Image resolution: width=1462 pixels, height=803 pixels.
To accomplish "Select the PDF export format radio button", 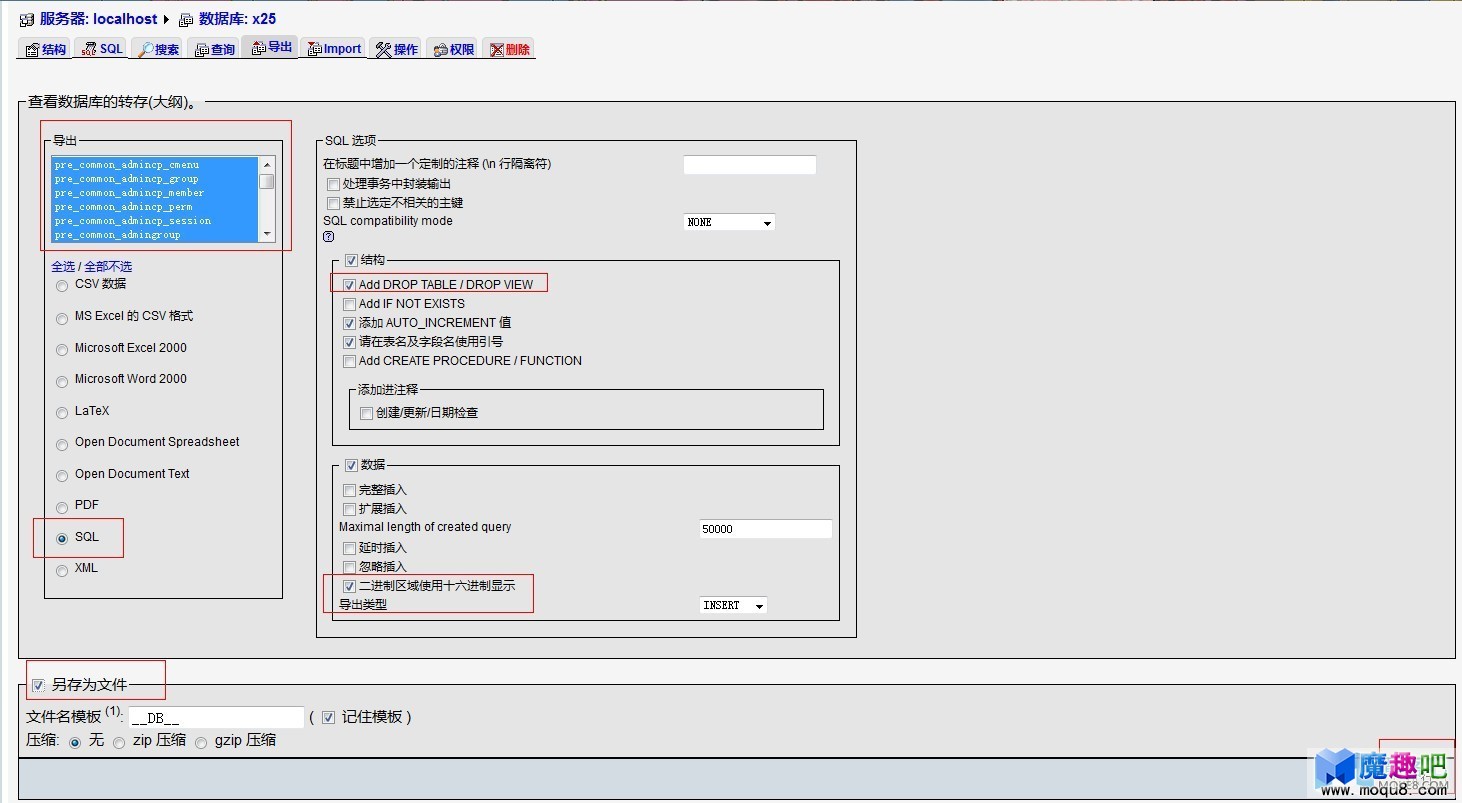I will point(62,507).
